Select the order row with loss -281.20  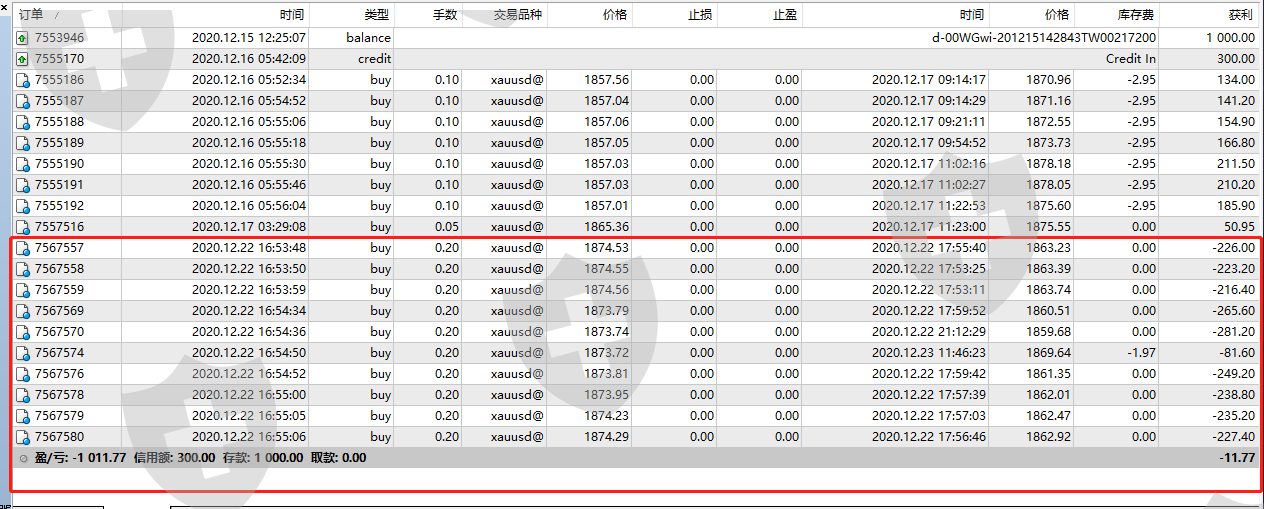[x=640, y=332]
